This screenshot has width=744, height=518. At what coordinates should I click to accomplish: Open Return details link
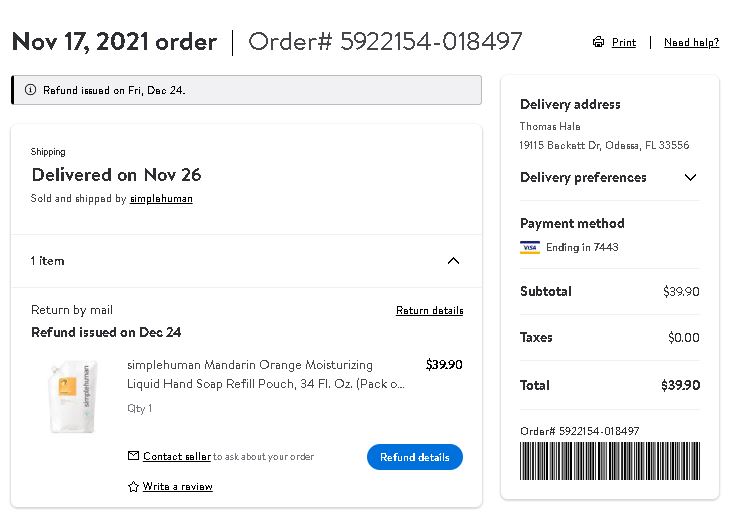[x=429, y=310]
